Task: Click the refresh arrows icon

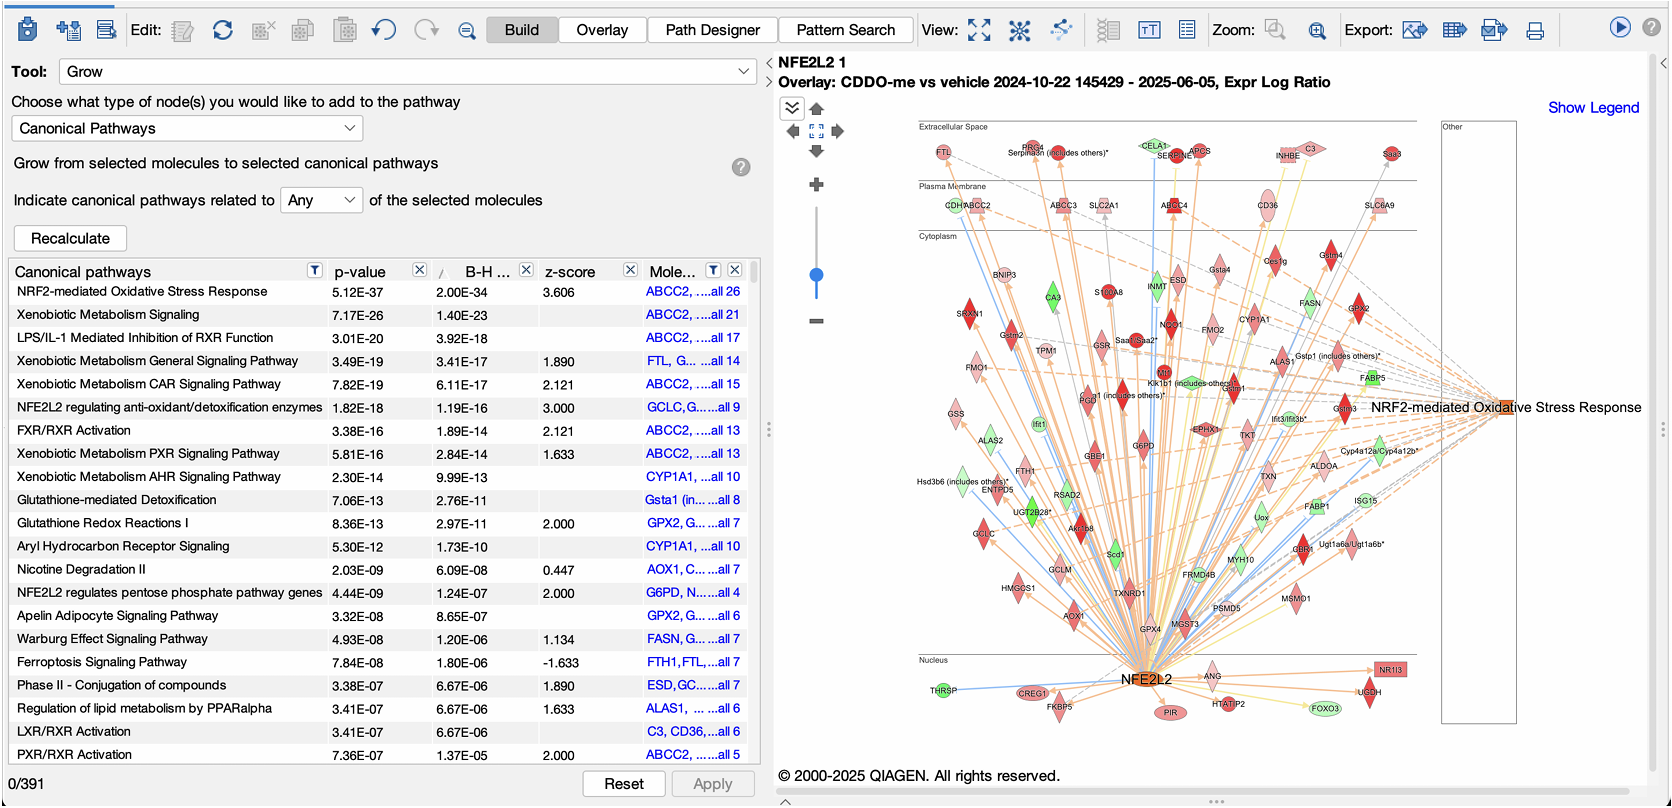Action: point(223,30)
